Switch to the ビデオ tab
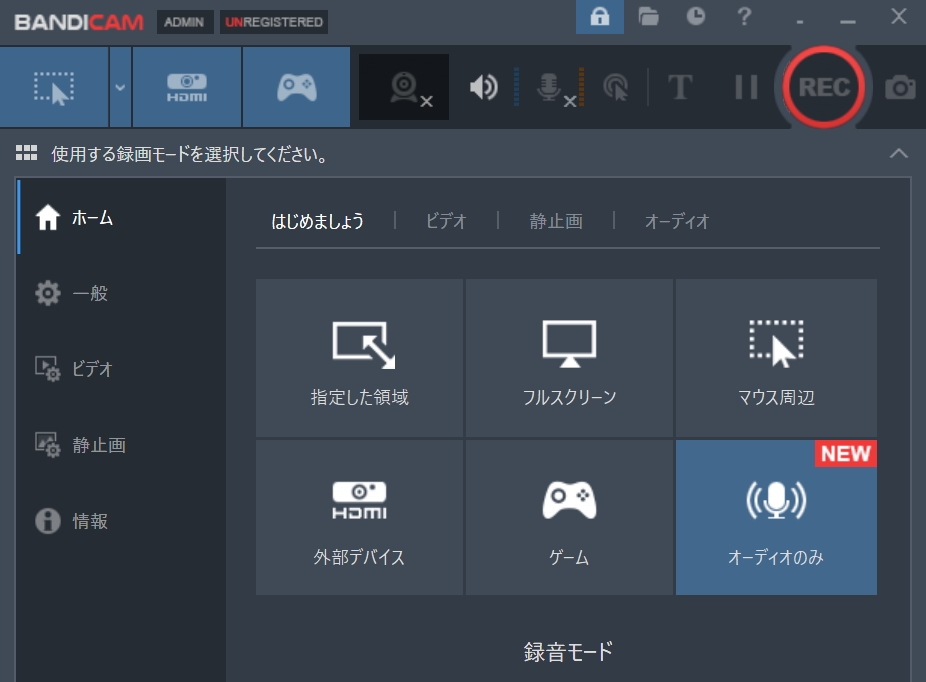 [446, 221]
